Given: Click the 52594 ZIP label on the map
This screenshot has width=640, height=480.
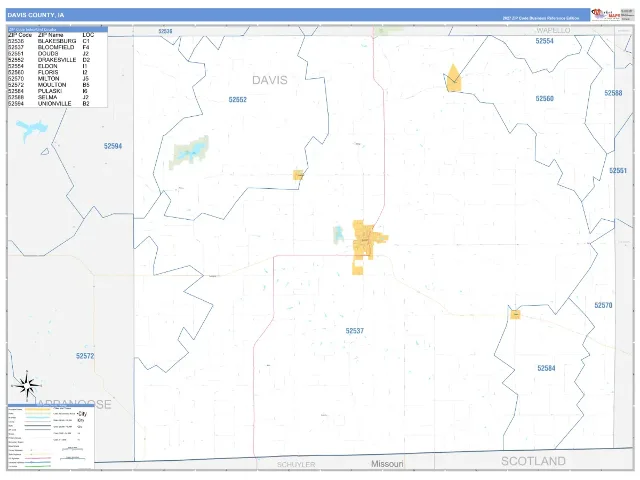Looking at the screenshot, I should tap(113, 146).
